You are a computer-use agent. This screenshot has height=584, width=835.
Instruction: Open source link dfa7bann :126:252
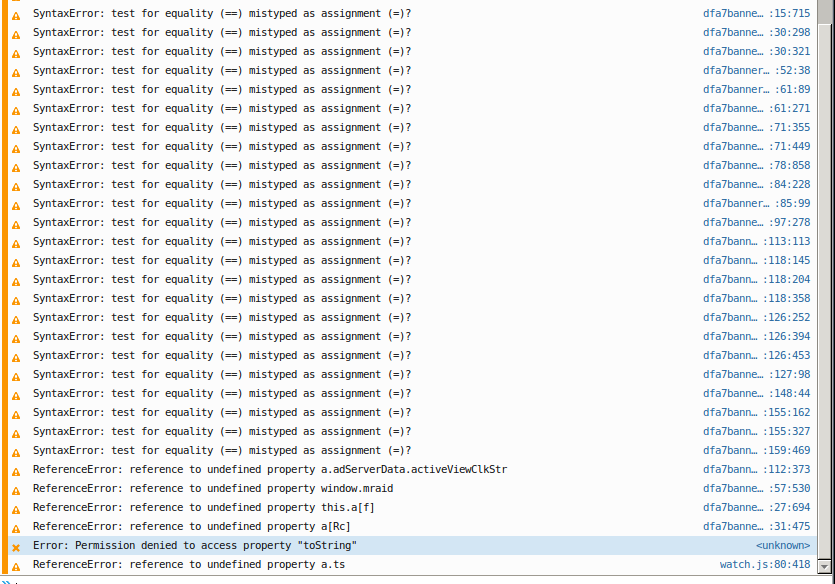coord(756,317)
